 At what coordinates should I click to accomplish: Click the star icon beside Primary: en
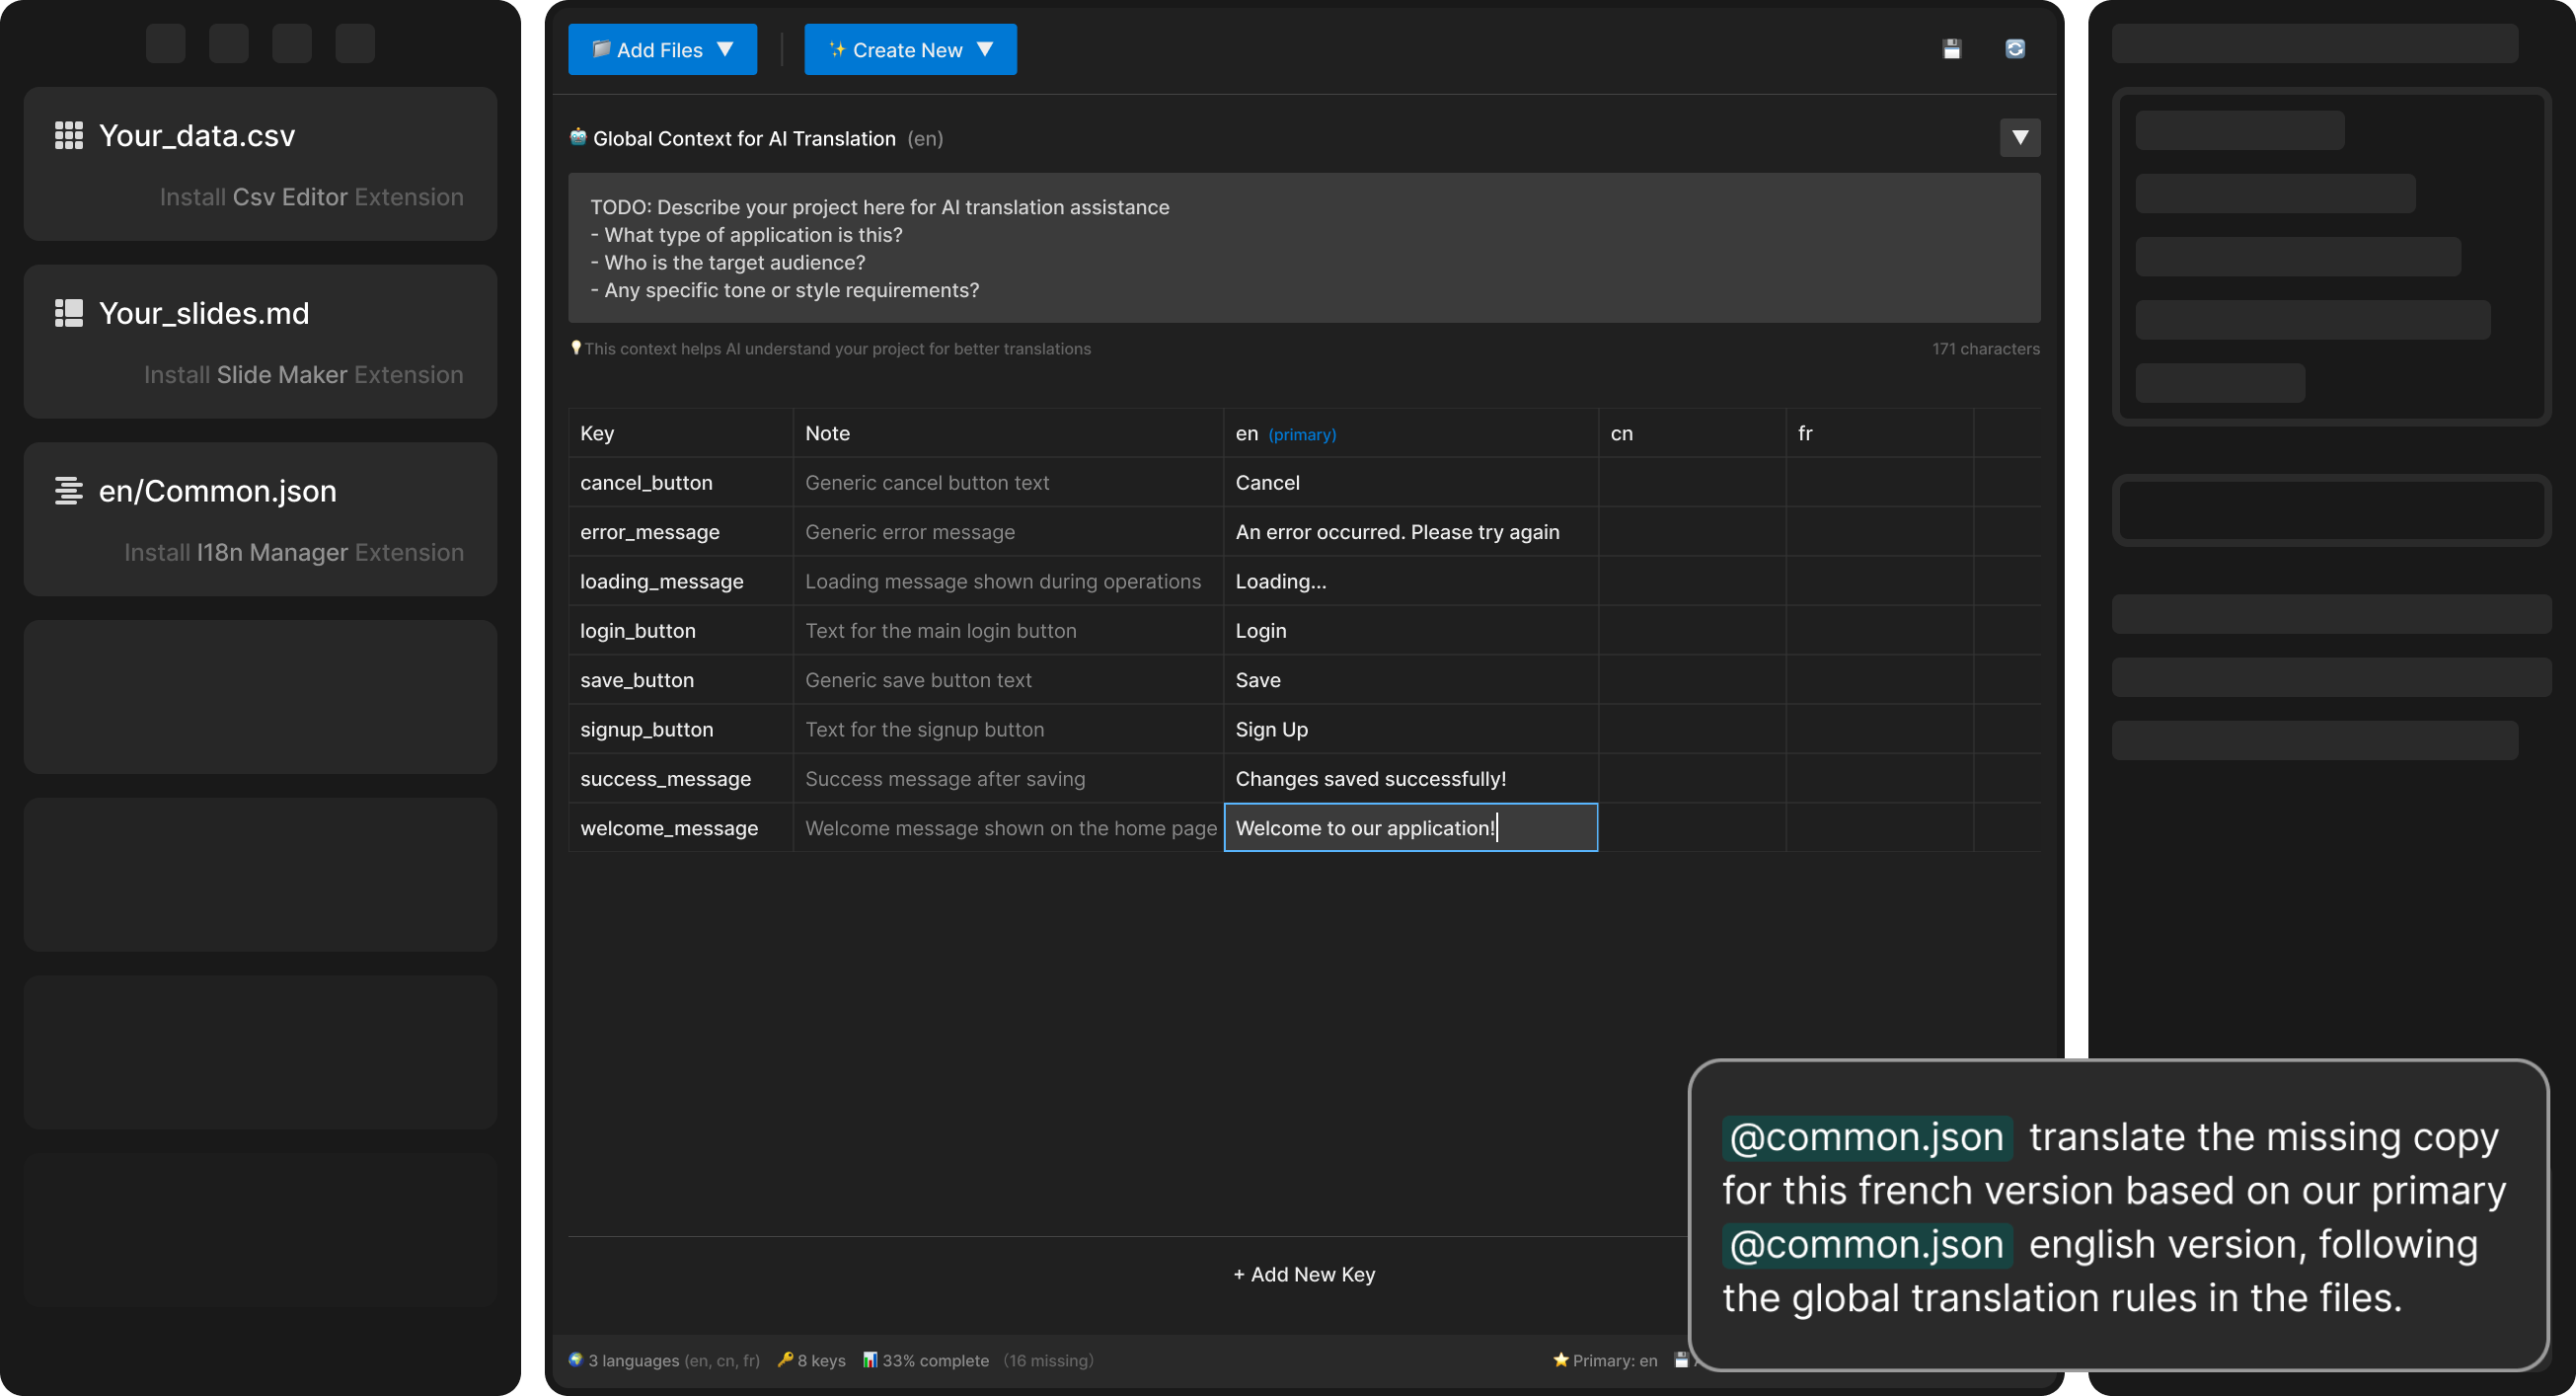pyautogui.click(x=1560, y=1359)
